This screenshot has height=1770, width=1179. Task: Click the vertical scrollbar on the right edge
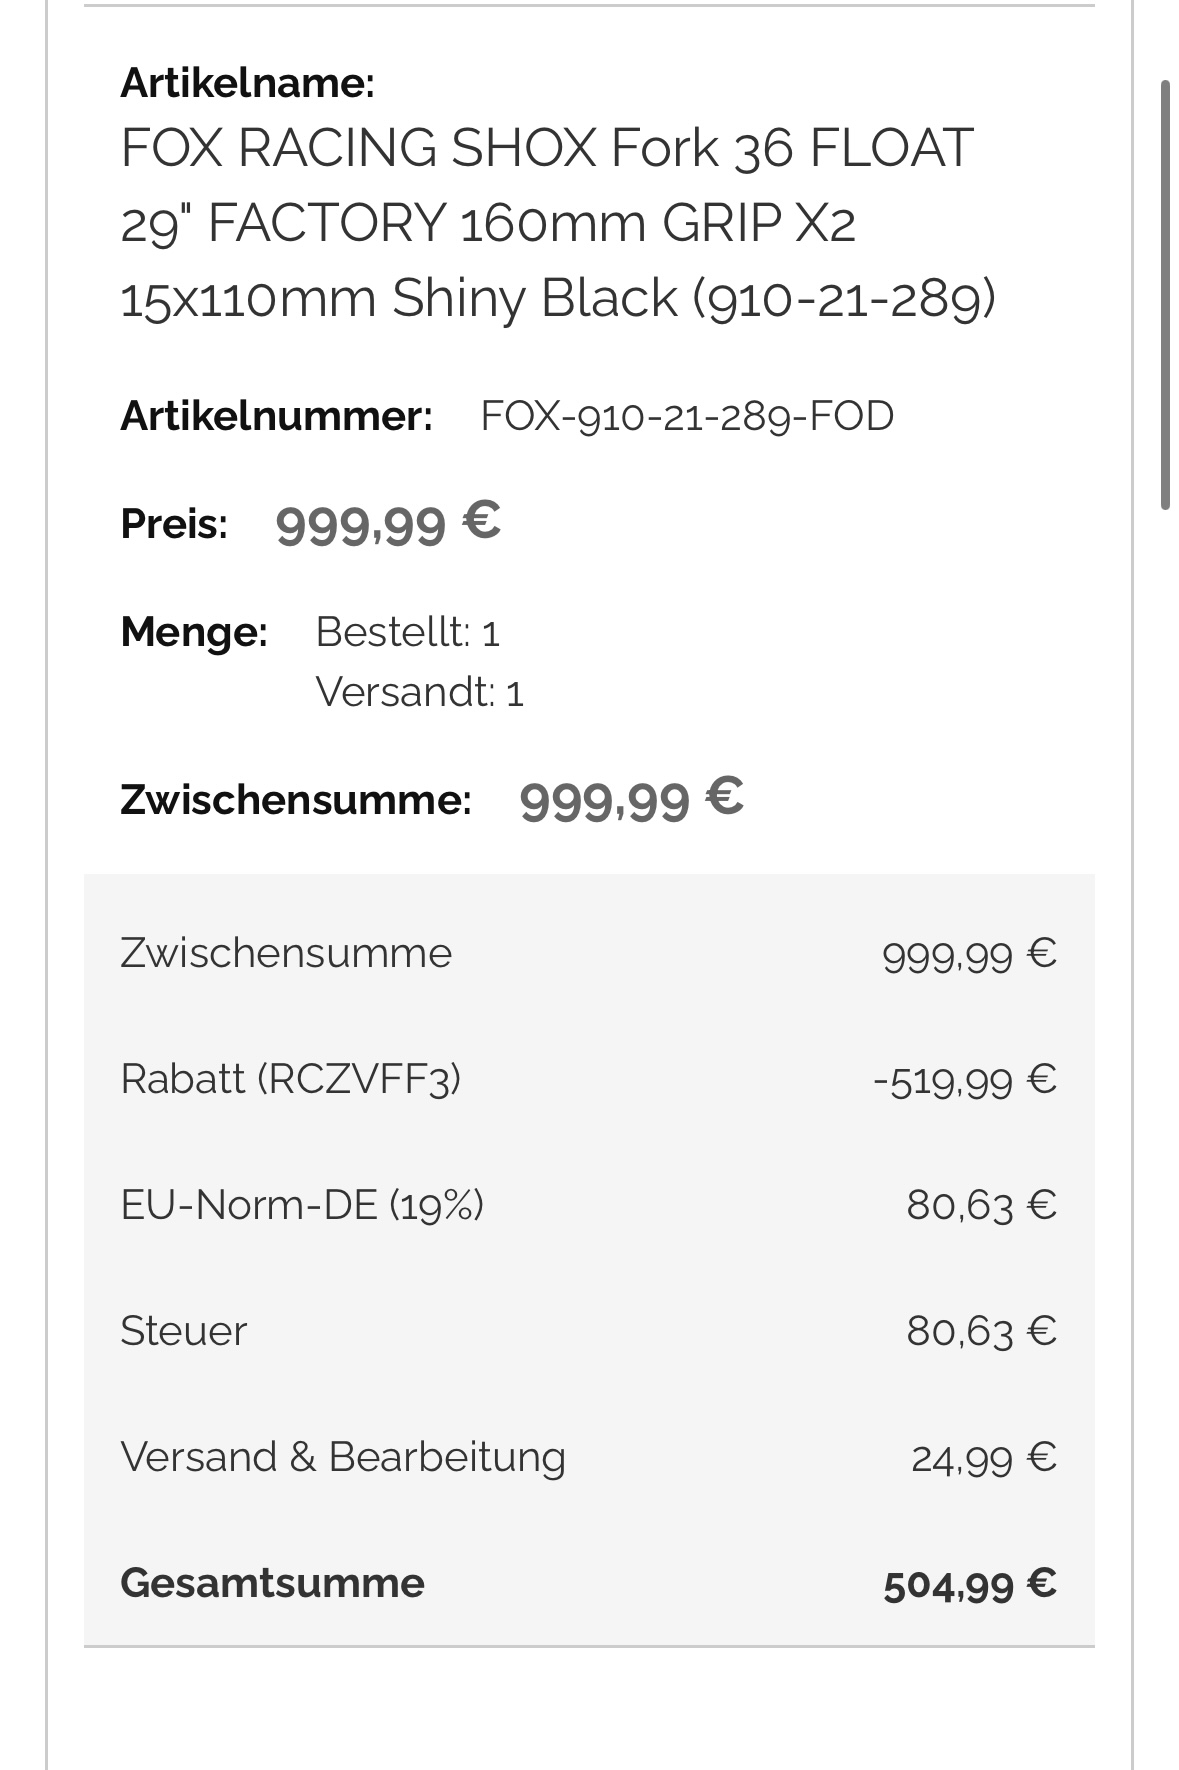(x=1165, y=295)
